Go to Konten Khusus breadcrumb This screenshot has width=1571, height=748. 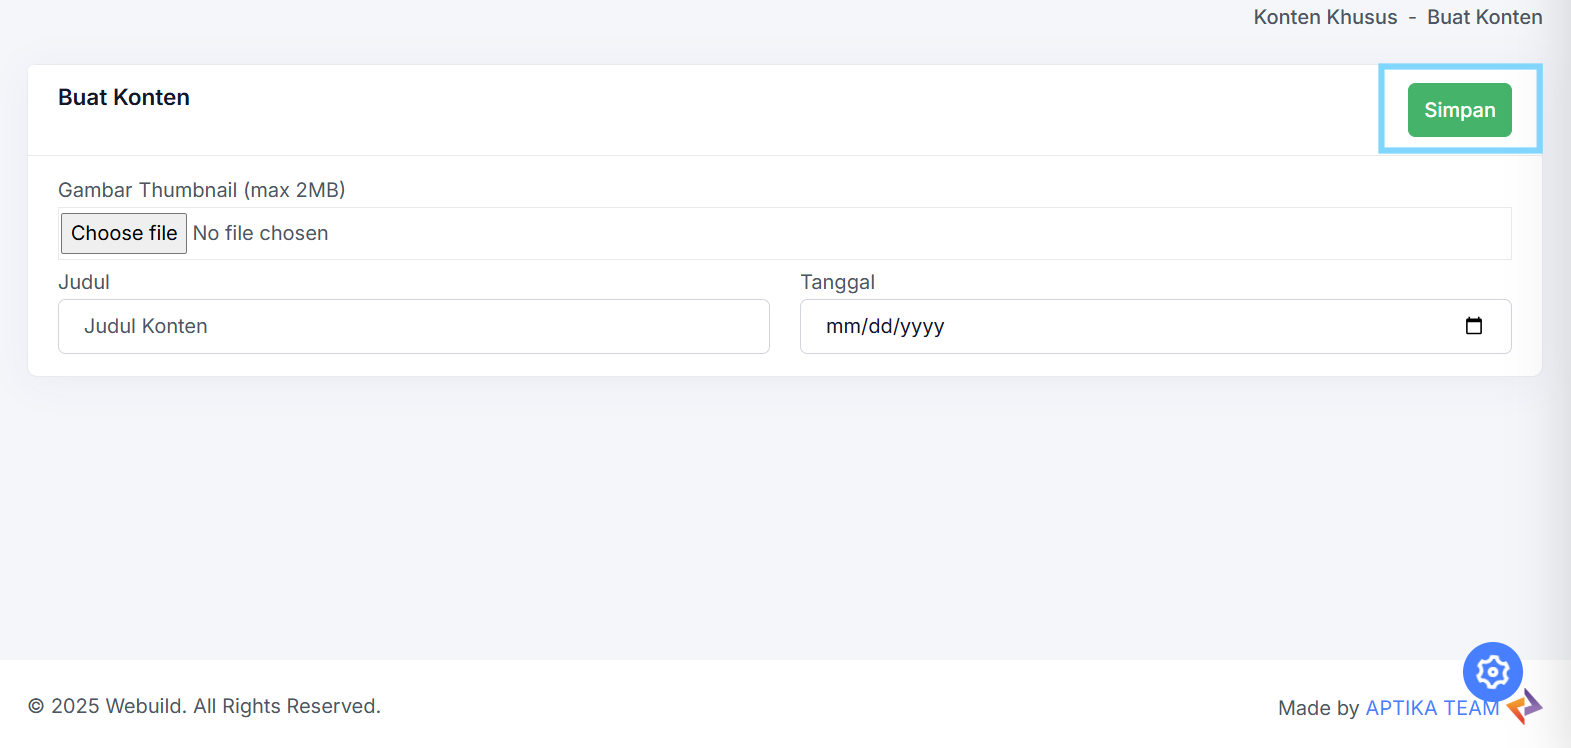(x=1325, y=17)
